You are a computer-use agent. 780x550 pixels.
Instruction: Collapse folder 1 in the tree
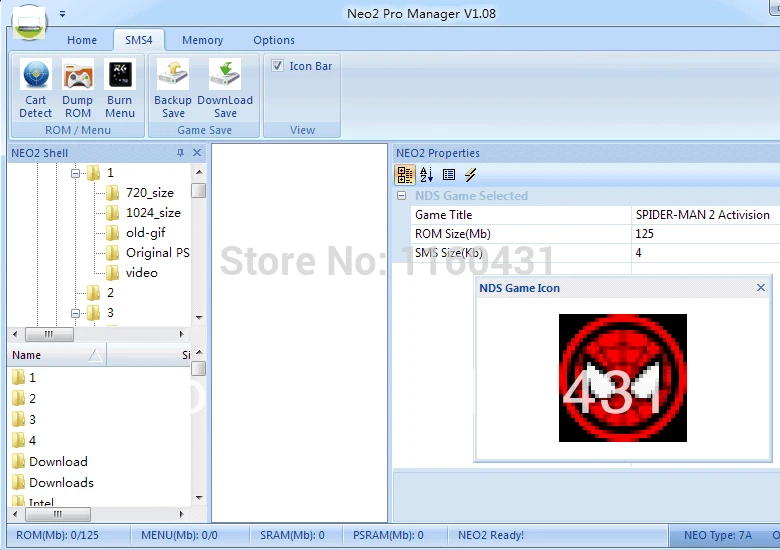(x=76, y=173)
